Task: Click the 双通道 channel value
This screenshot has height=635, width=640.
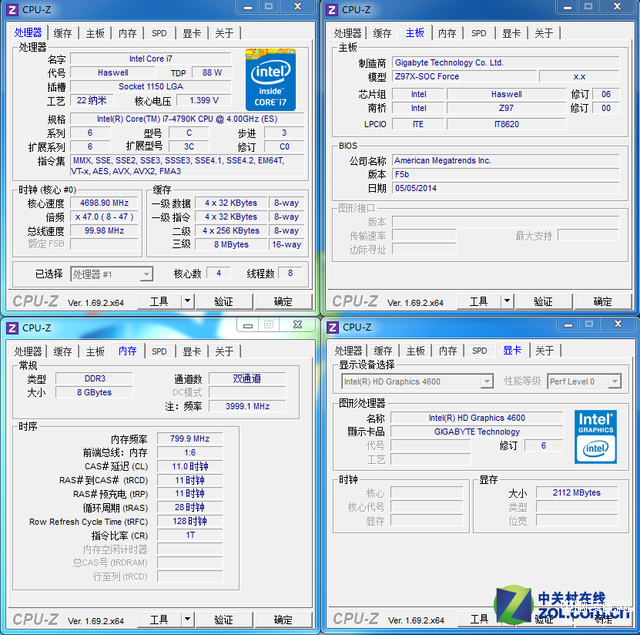Action: coord(247,378)
